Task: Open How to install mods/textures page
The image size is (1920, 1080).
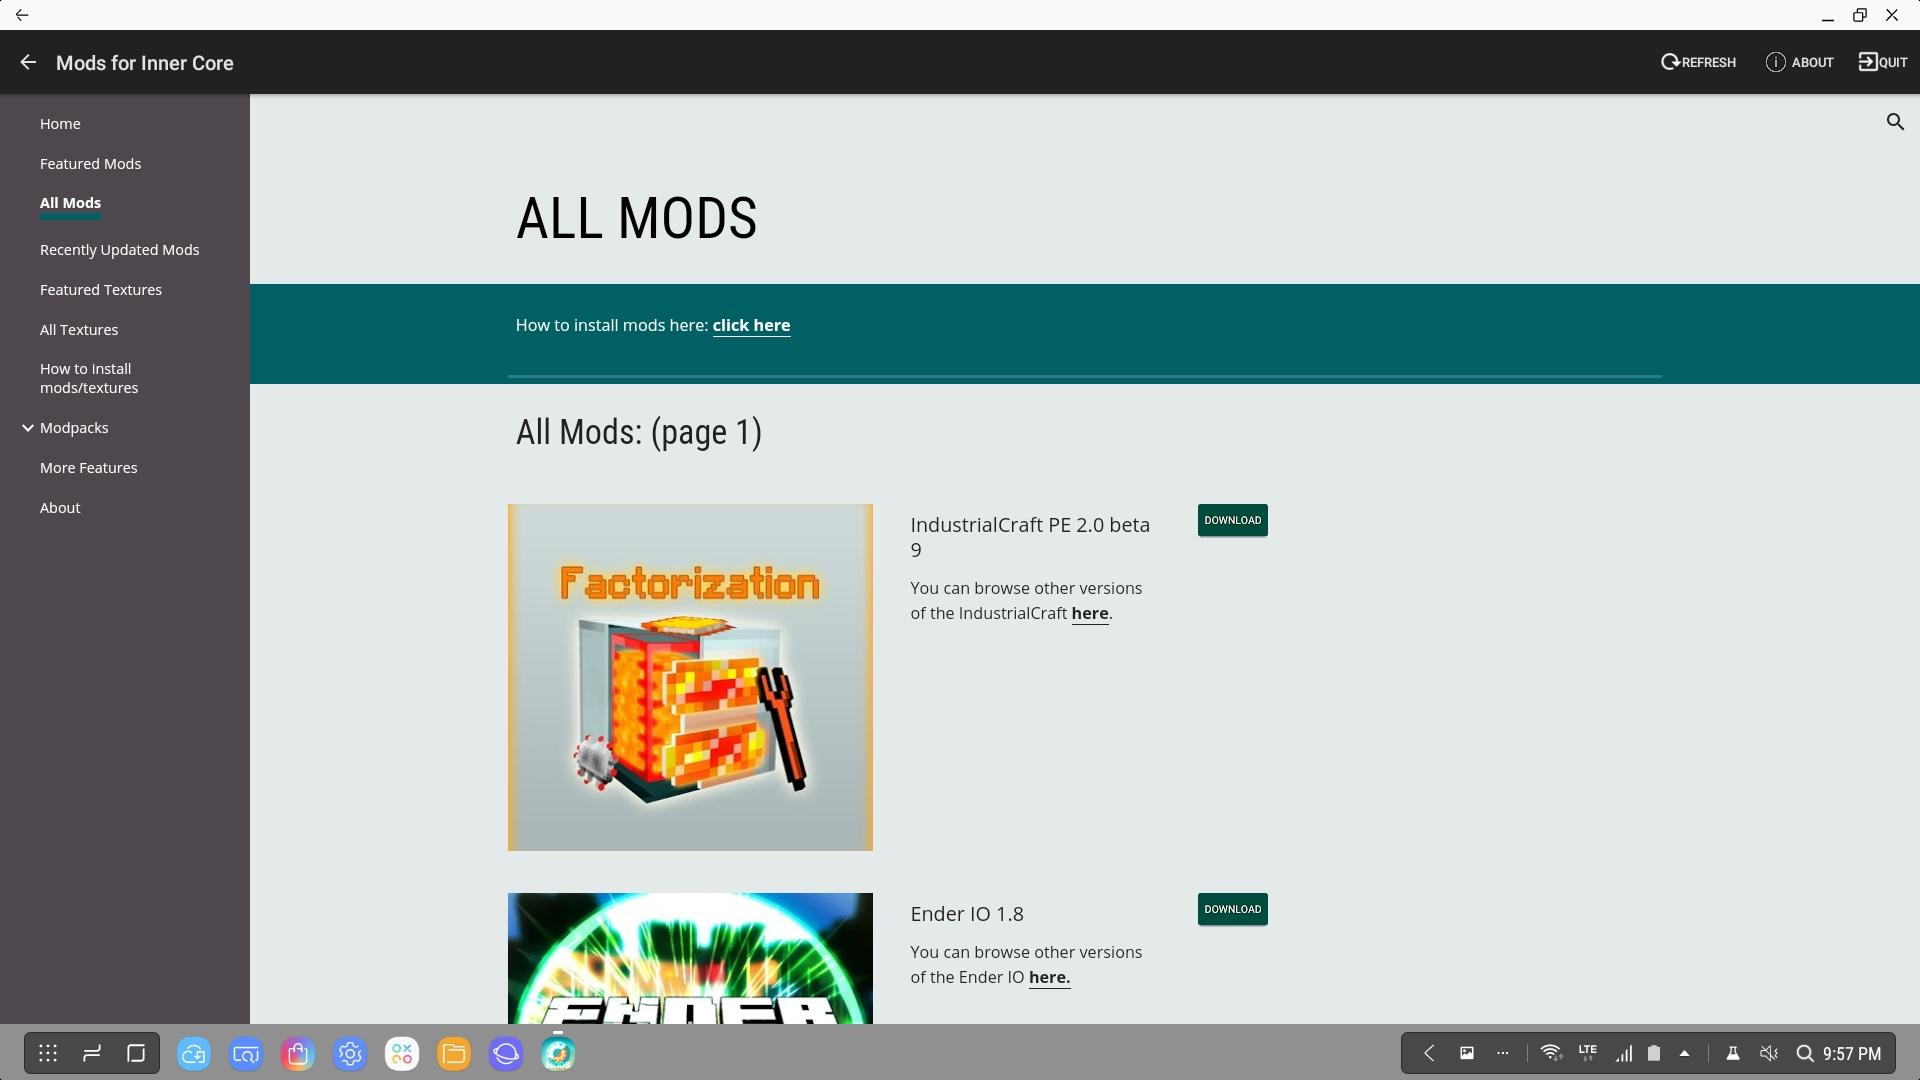Action: 89,378
